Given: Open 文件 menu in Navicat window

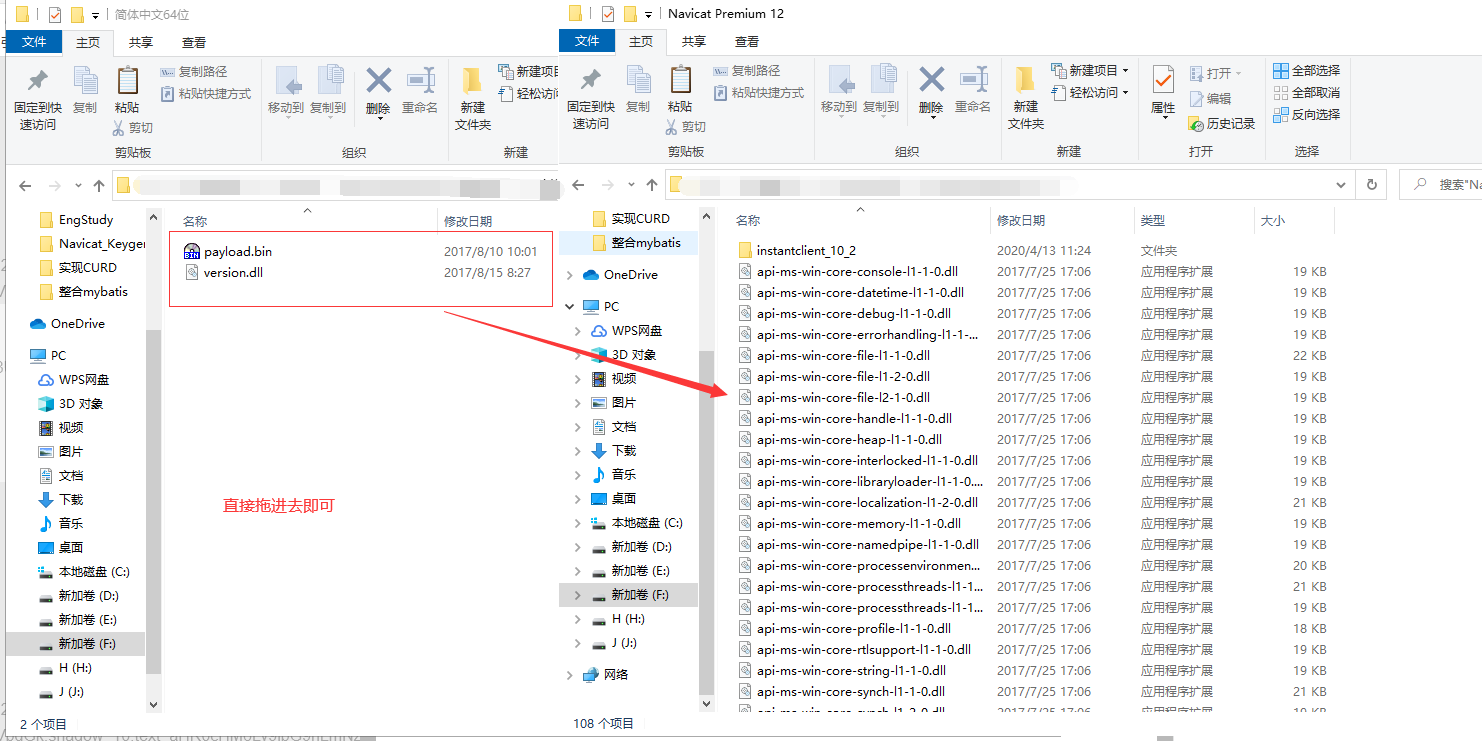Looking at the screenshot, I should pyautogui.click(x=587, y=41).
